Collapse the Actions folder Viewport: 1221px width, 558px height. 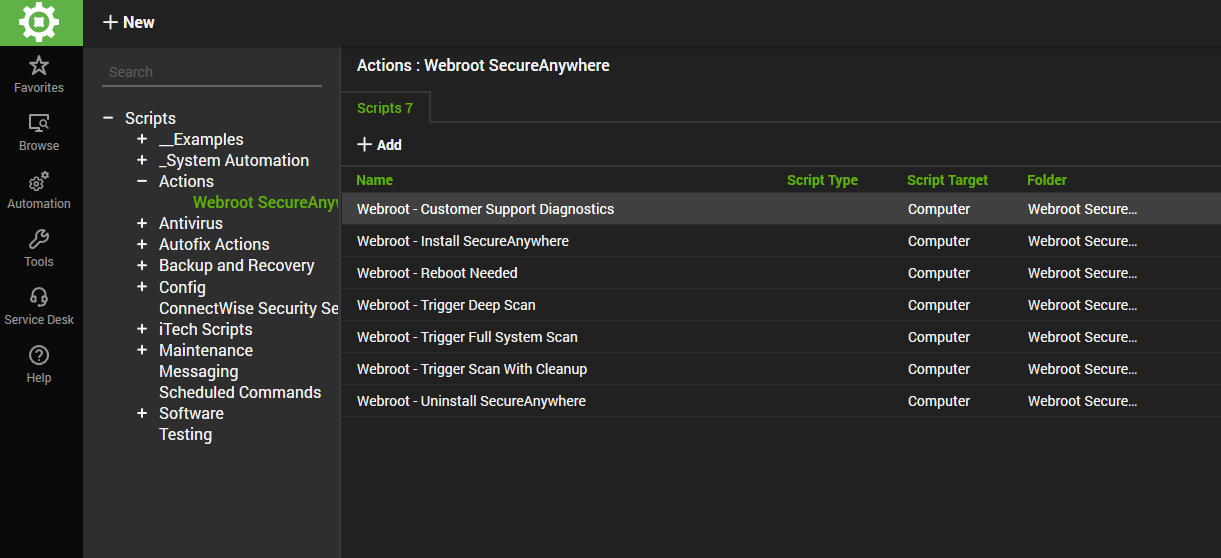(x=142, y=181)
